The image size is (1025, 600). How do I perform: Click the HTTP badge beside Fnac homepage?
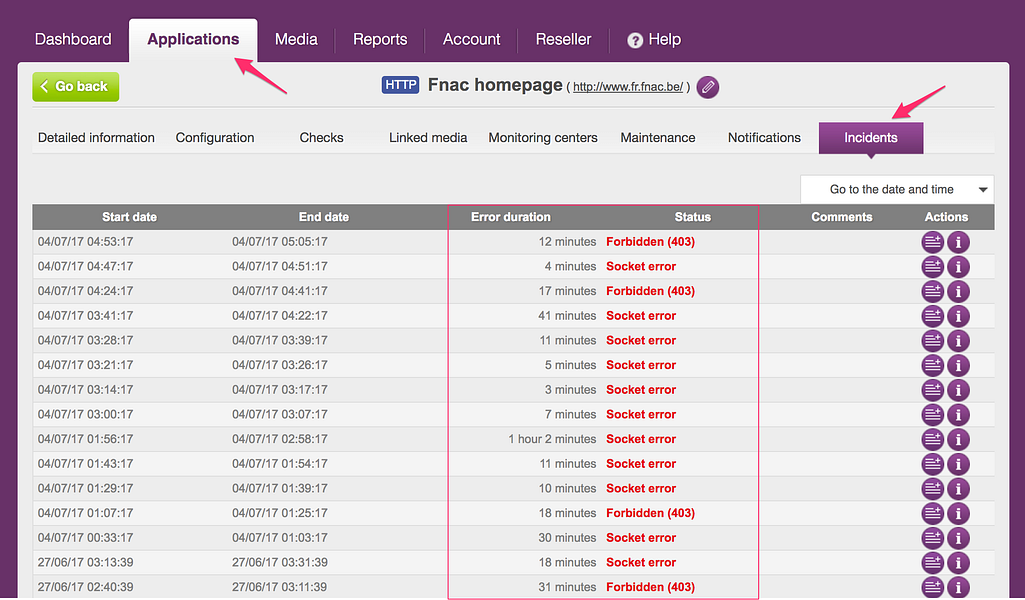(x=400, y=85)
